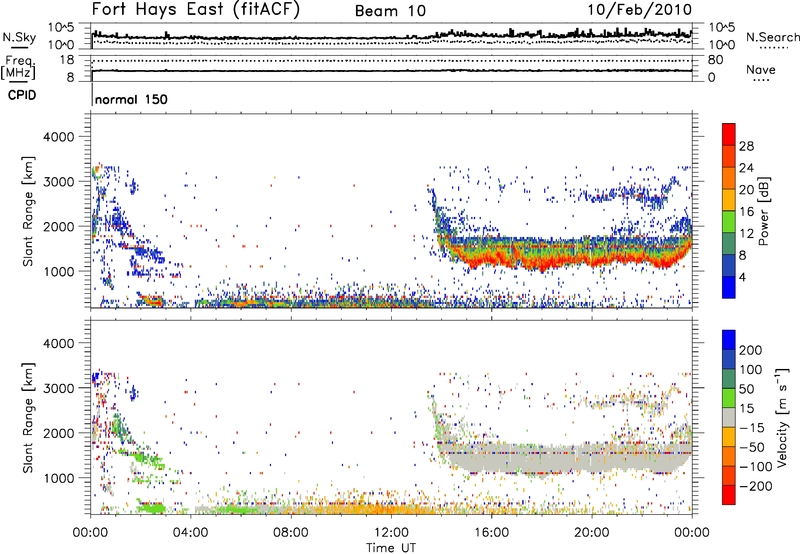Click the "2000" tick of the velocity panel

[59, 433]
